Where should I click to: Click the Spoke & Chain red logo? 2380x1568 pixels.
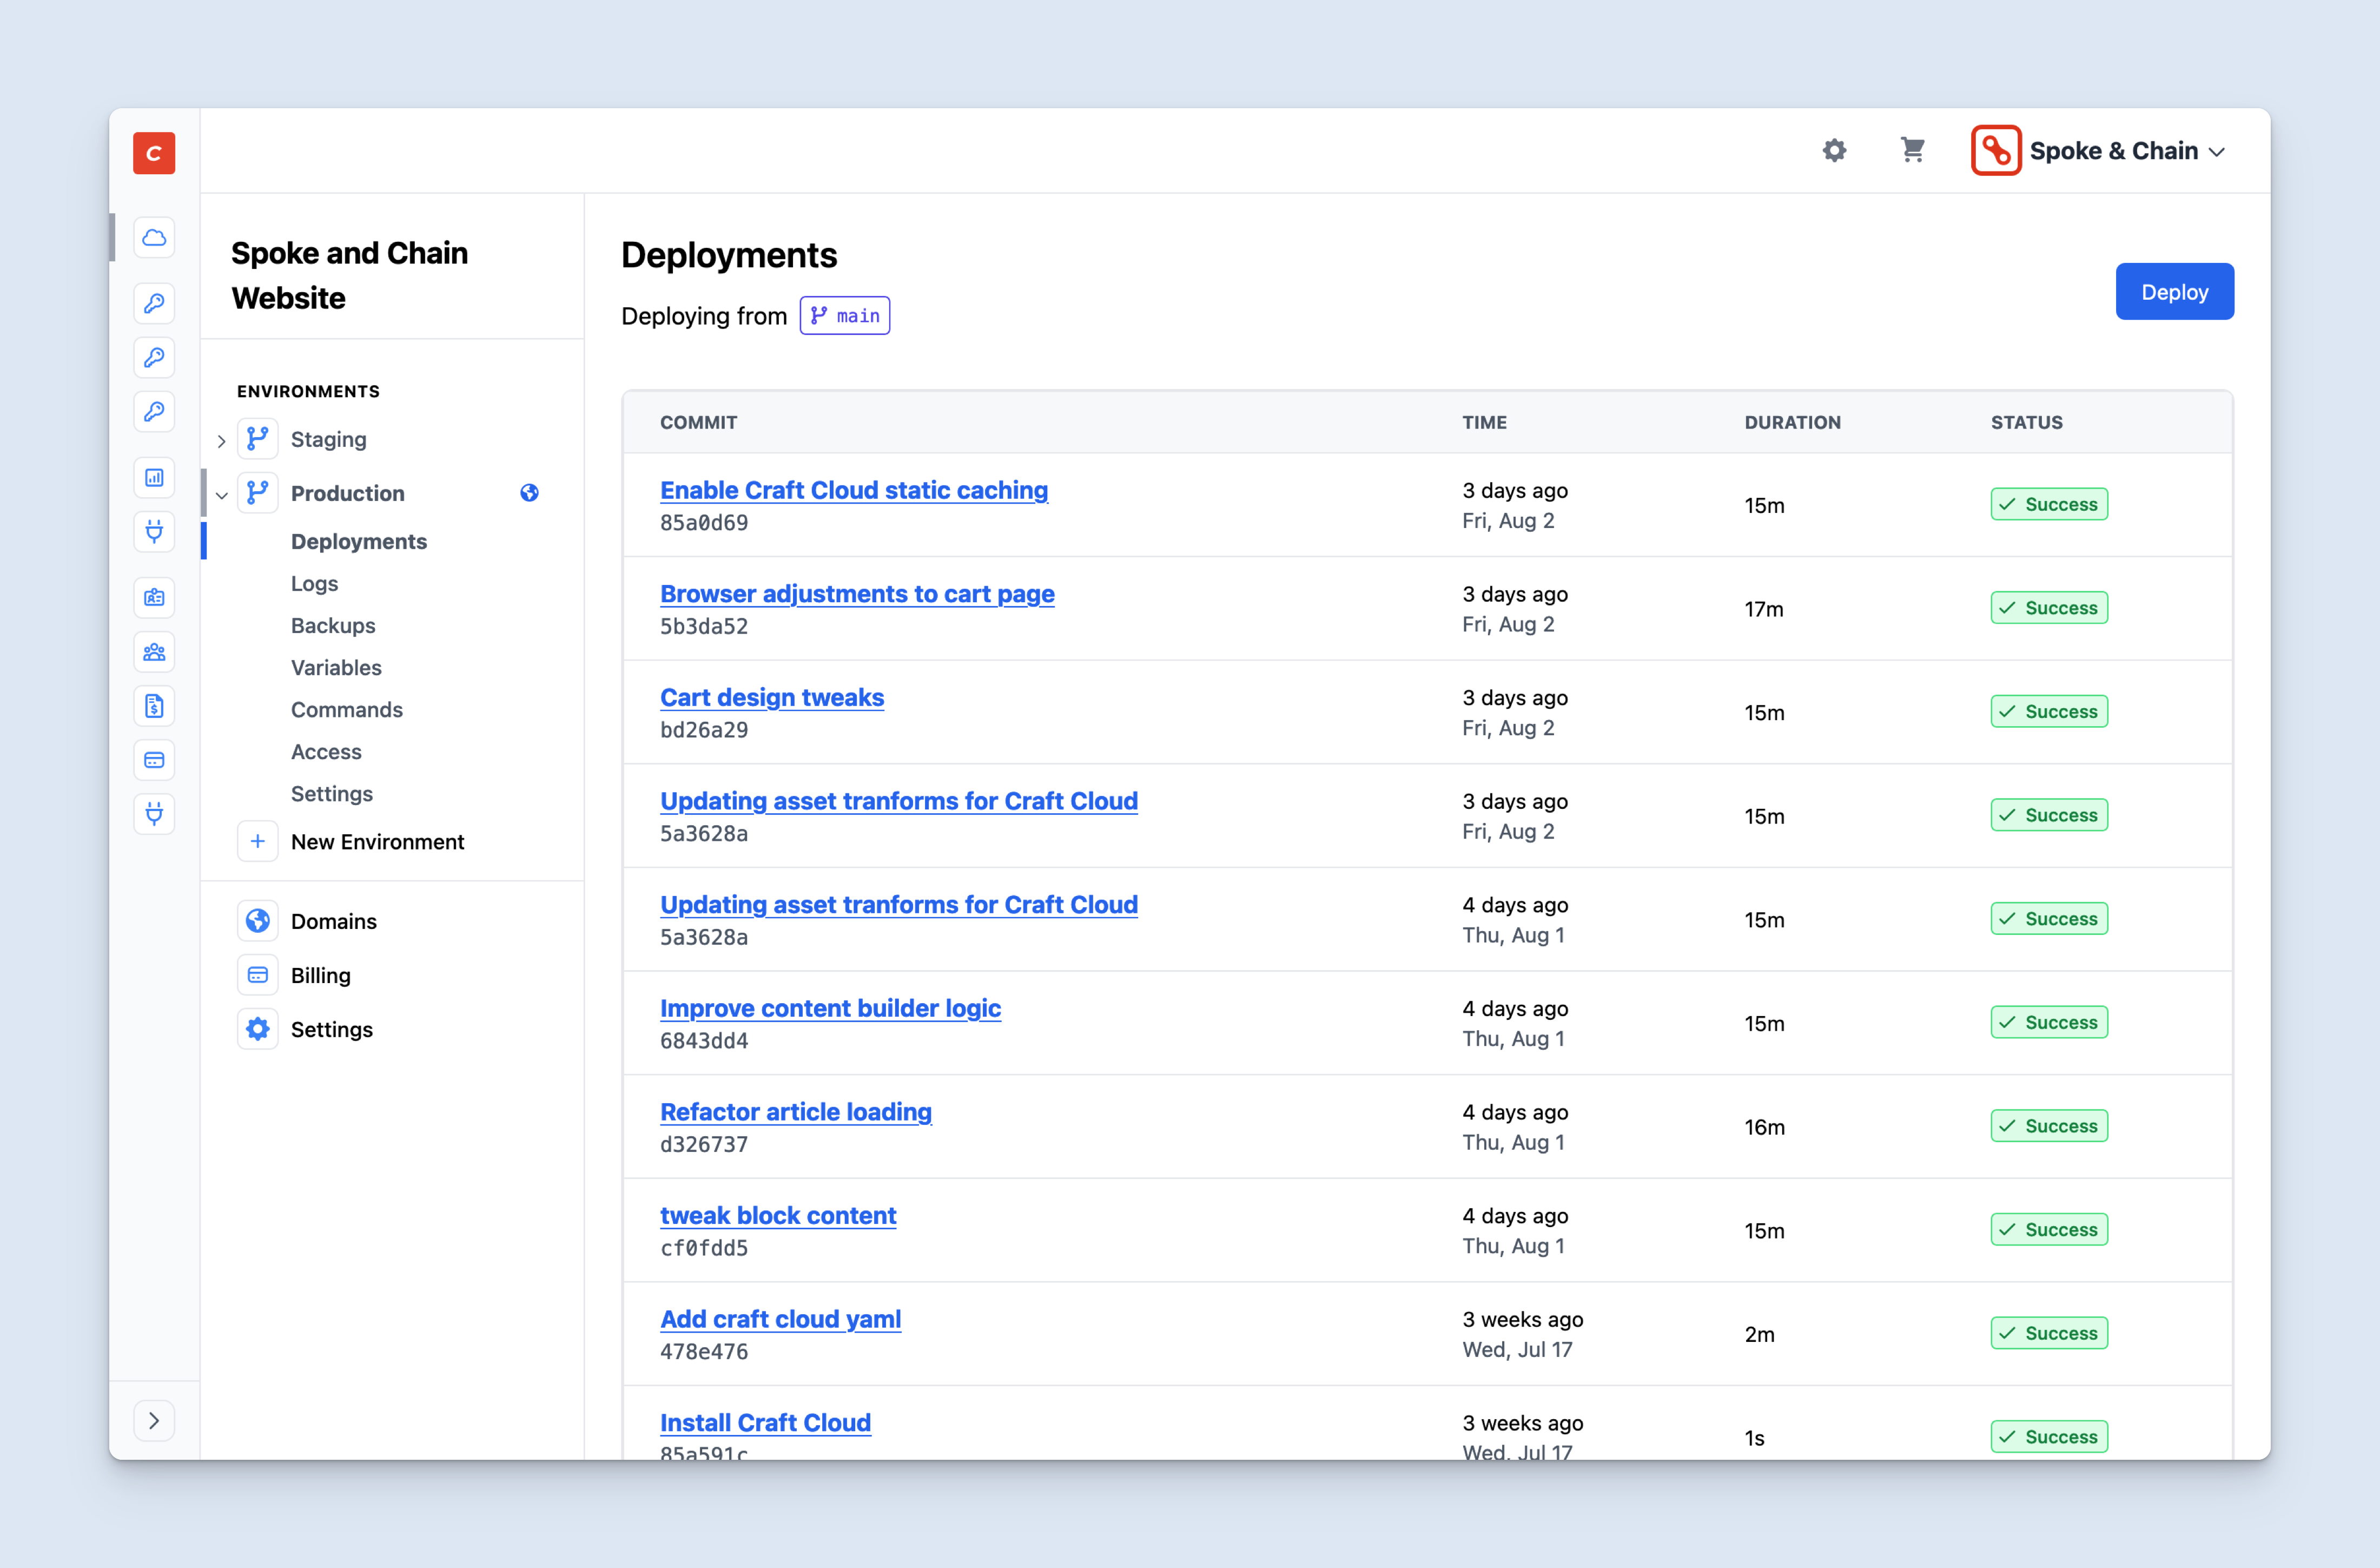pyautogui.click(x=1996, y=151)
